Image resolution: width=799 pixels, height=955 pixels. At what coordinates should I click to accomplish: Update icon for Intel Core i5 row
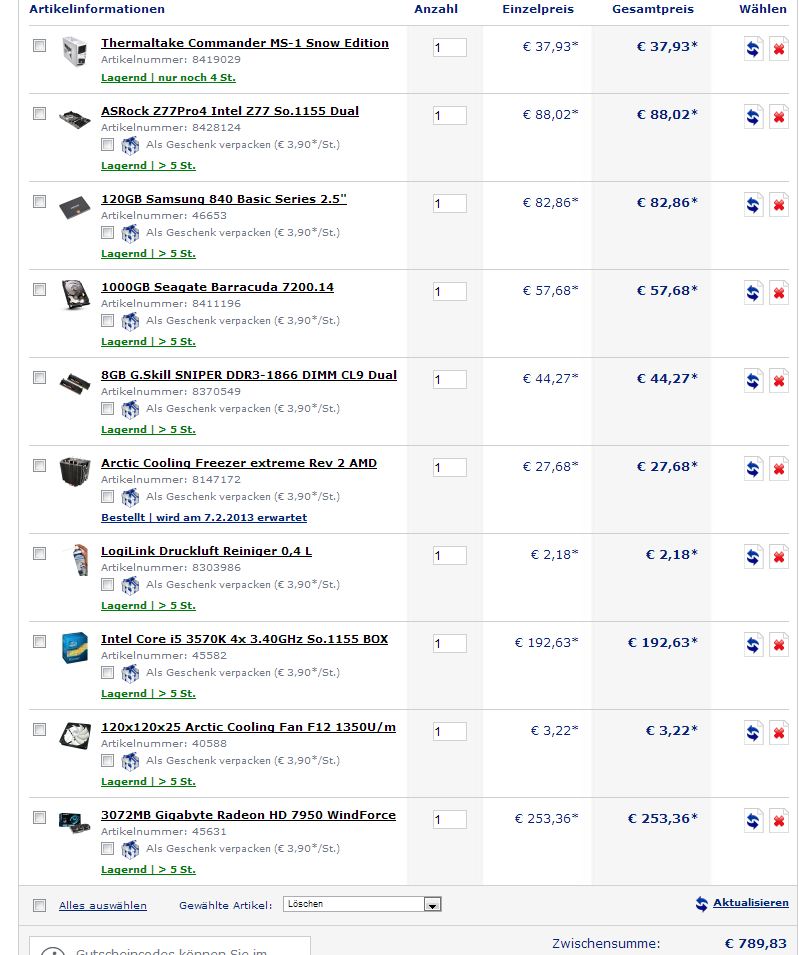(753, 645)
